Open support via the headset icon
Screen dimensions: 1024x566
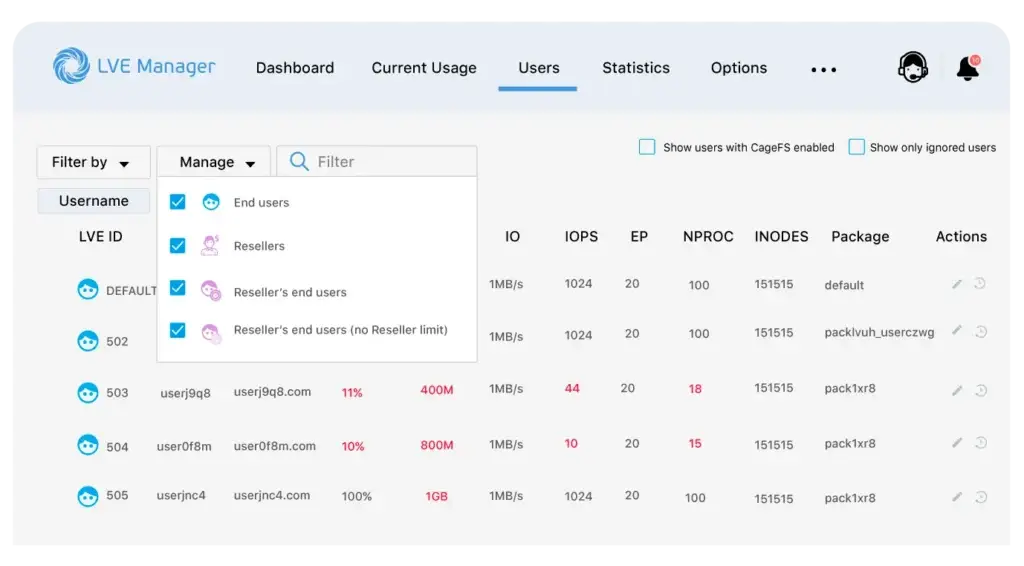coord(912,68)
